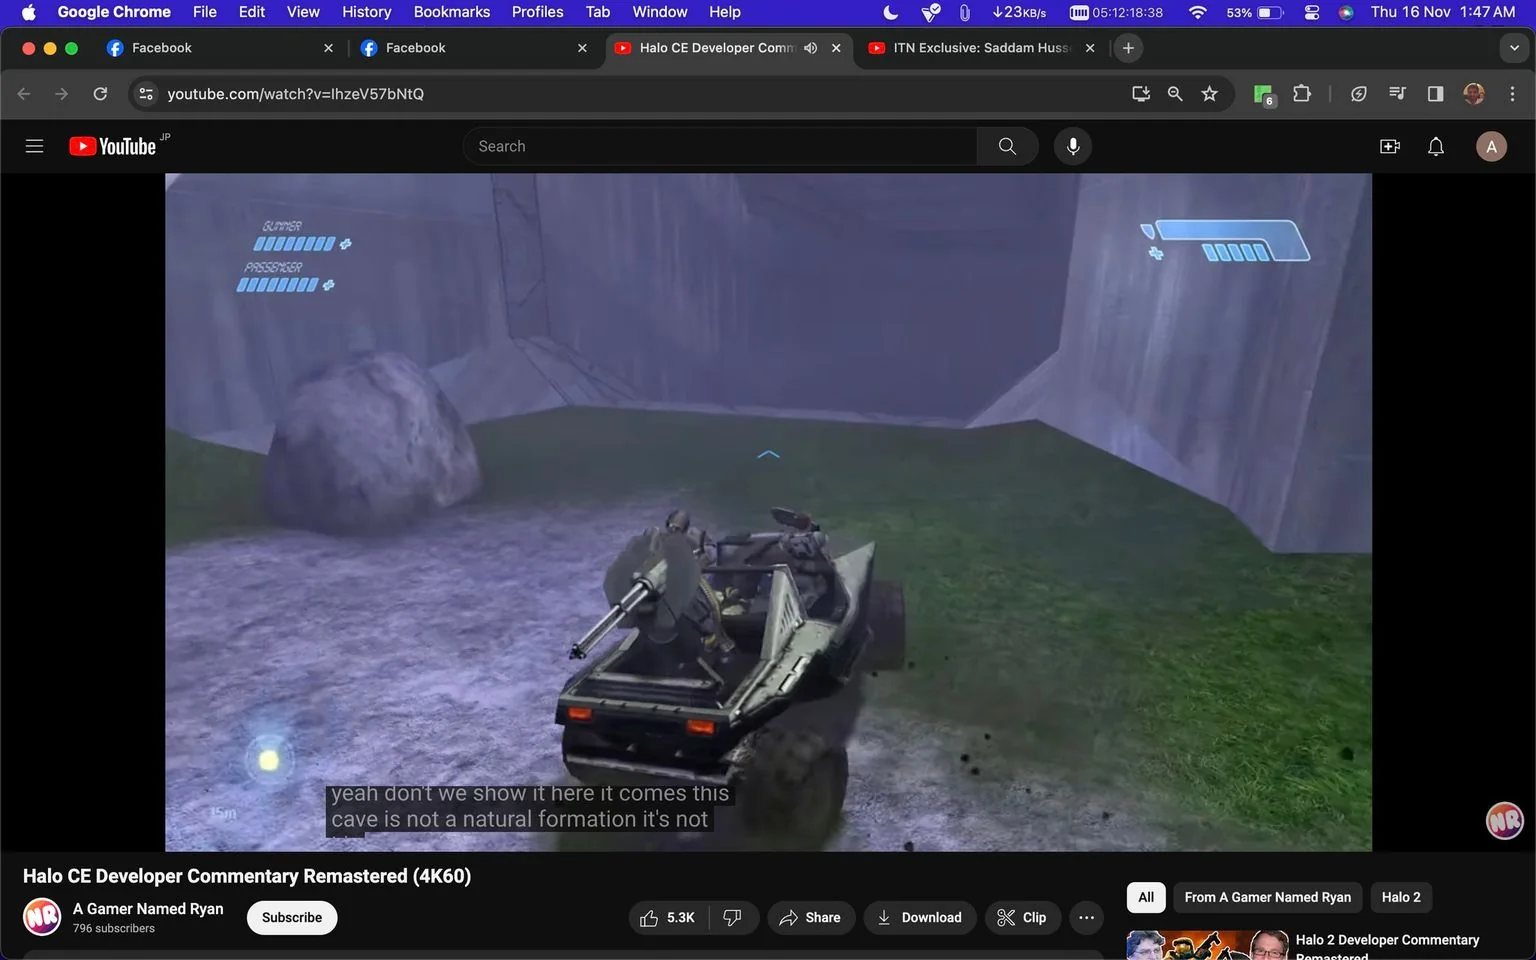Image resolution: width=1536 pixels, height=960 pixels.
Task: Expand the tab search dropdown arrow
Action: 1514,48
